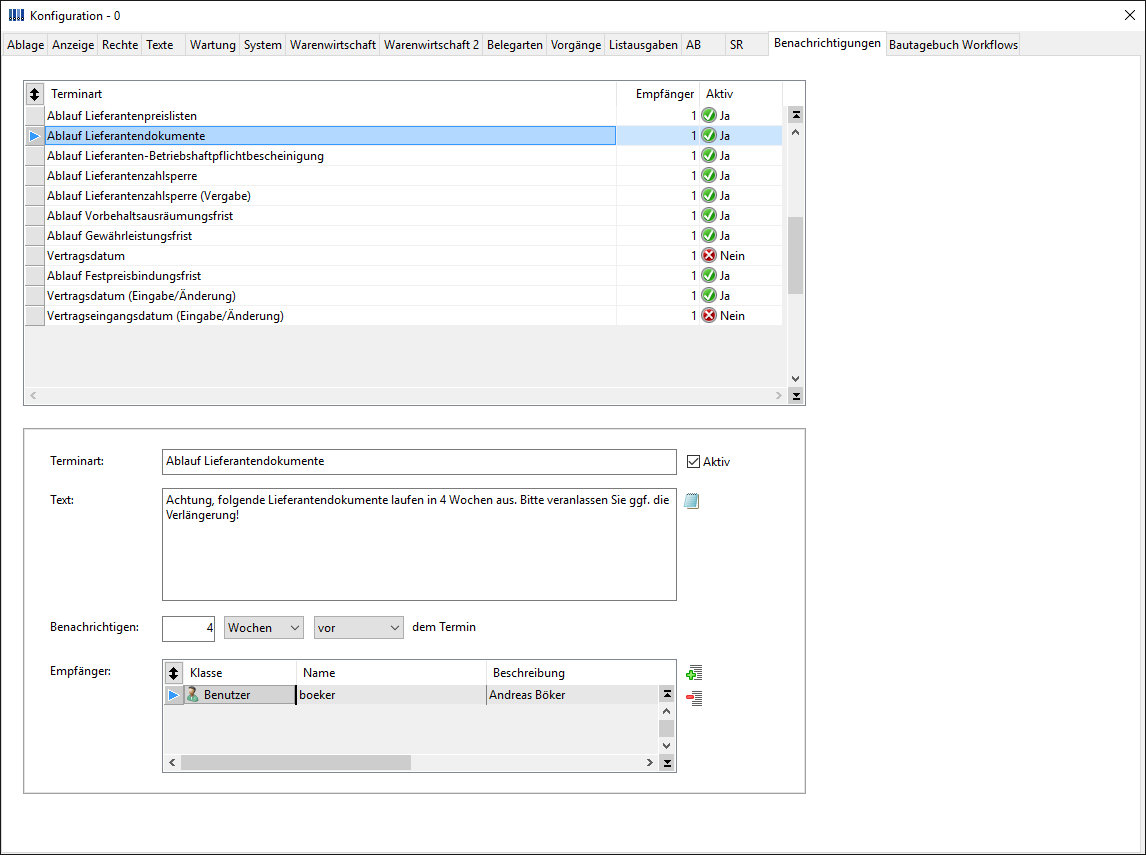Click the Empfänger column header
This screenshot has width=1146, height=855.
658,94
